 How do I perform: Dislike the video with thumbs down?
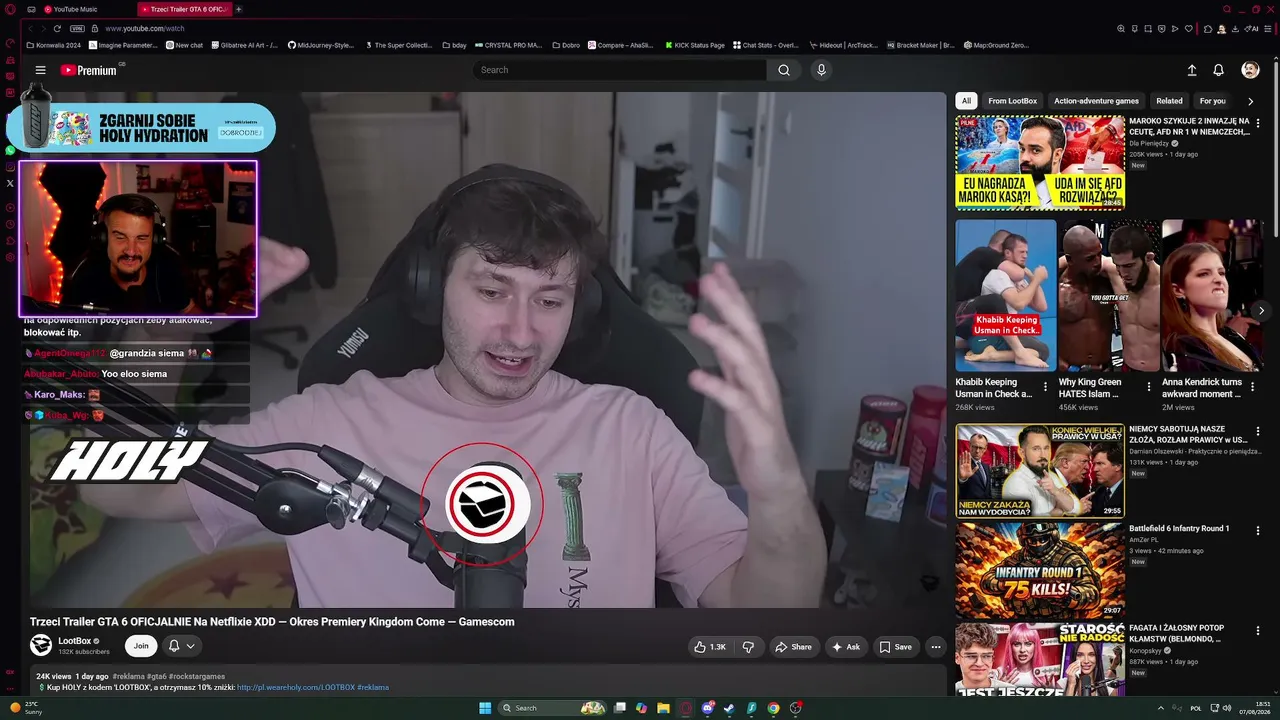coord(748,647)
